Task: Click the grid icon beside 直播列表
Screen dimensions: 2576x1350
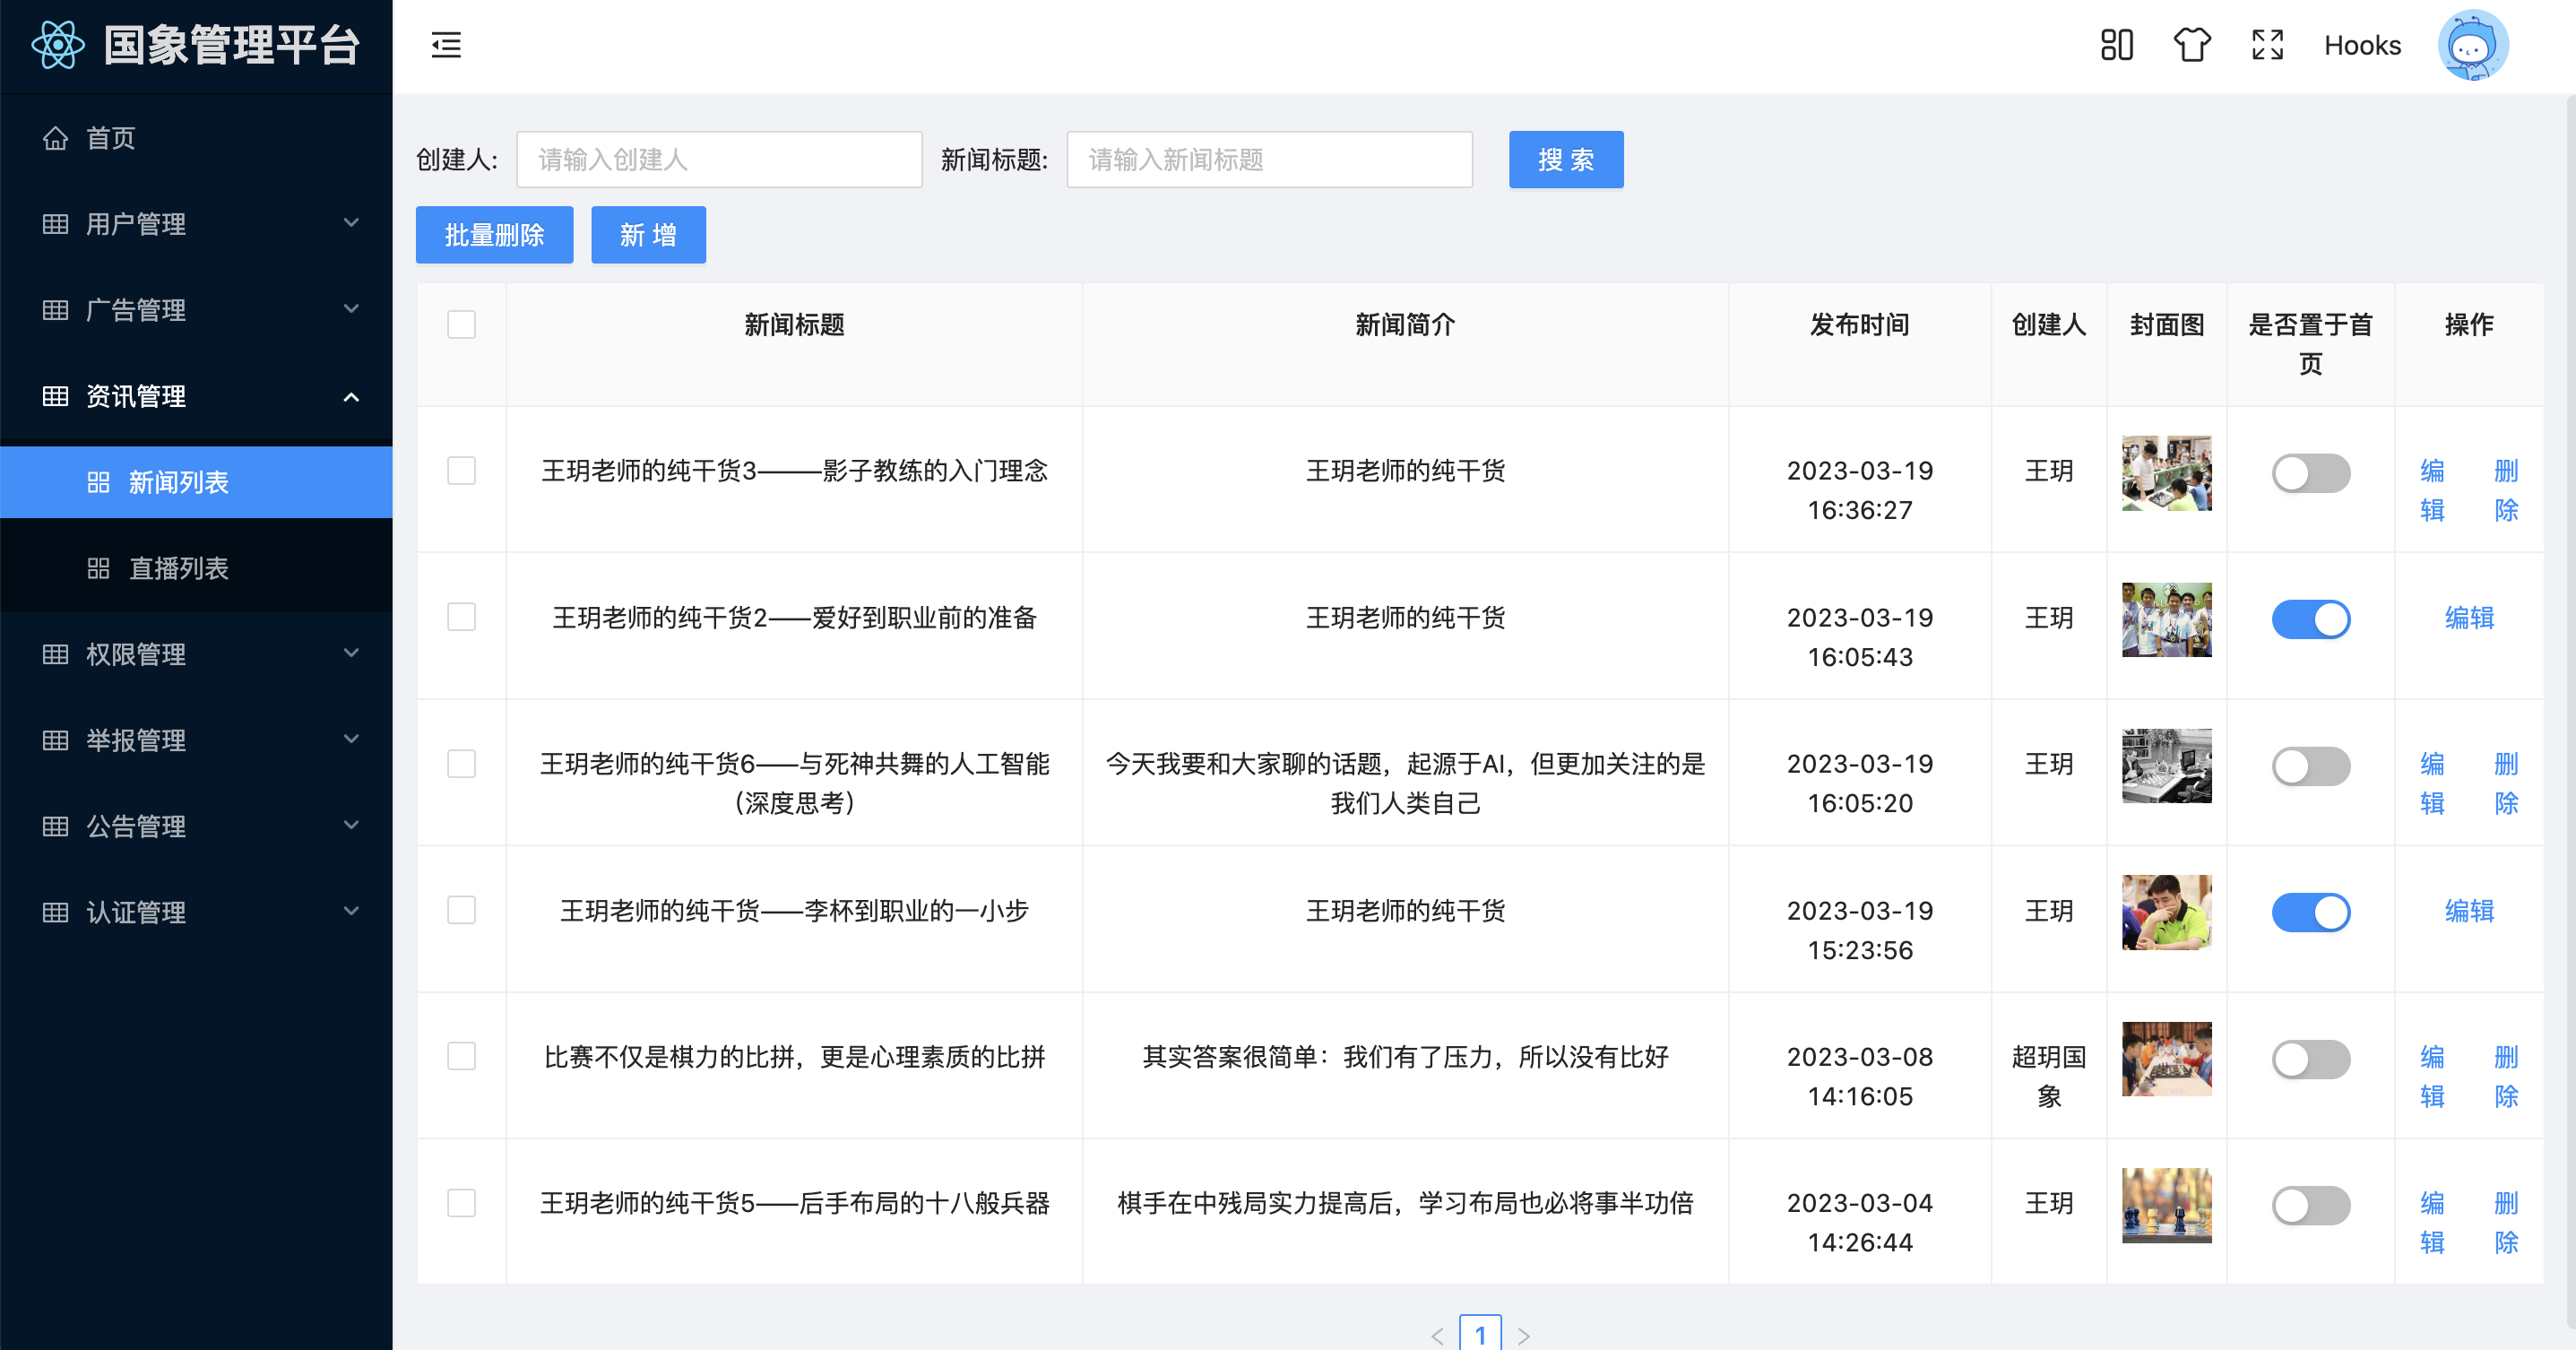Action: point(98,568)
